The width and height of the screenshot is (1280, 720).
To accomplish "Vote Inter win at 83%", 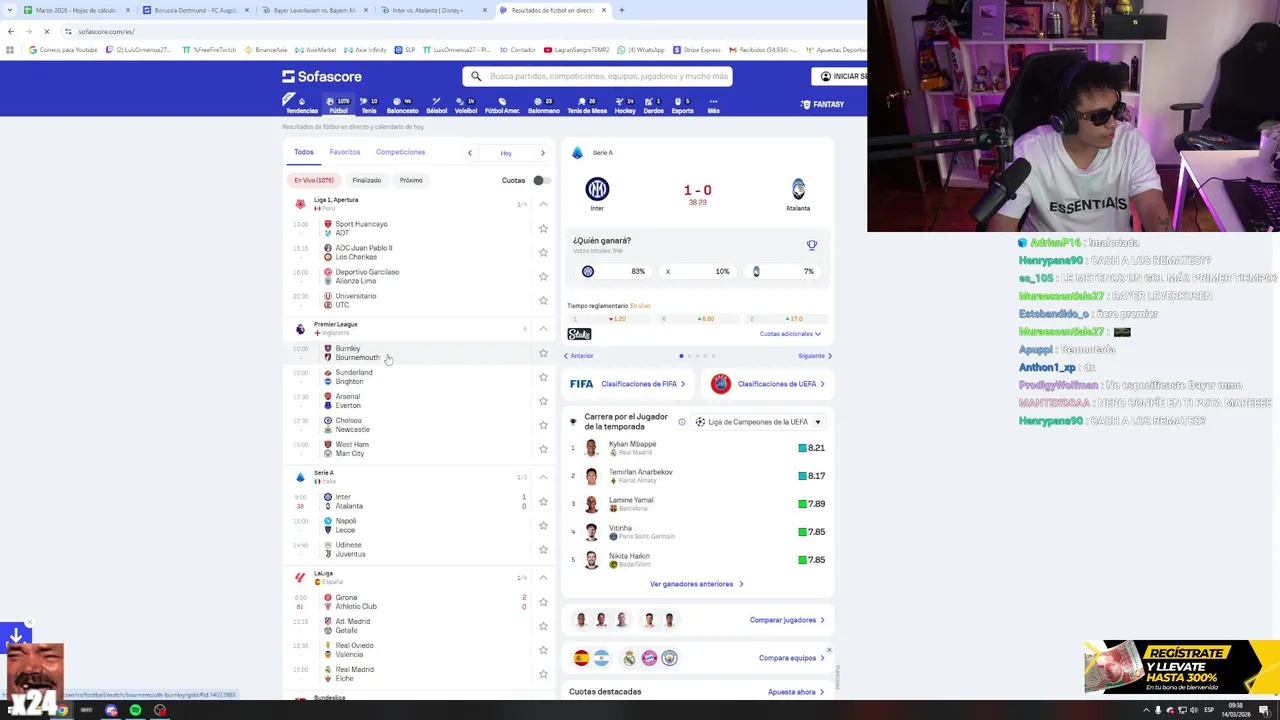I will coord(613,271).
